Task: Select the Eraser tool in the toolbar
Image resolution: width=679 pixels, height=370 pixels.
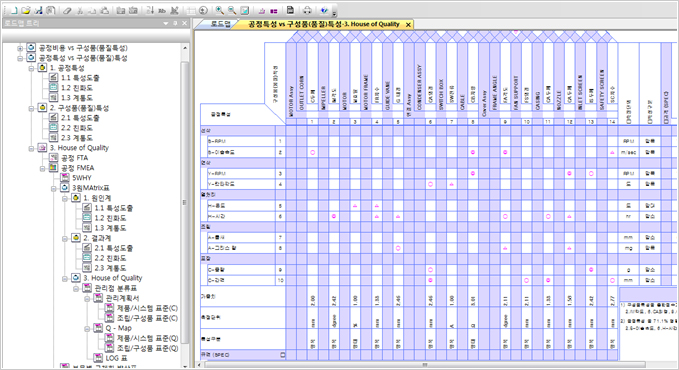Action: pos(67,10)
